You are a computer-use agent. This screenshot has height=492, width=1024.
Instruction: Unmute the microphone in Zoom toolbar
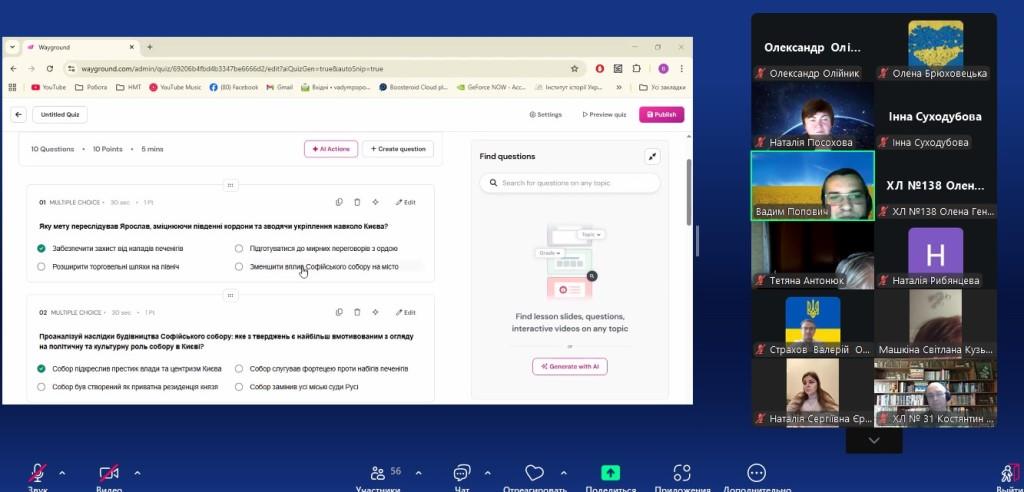38,473
